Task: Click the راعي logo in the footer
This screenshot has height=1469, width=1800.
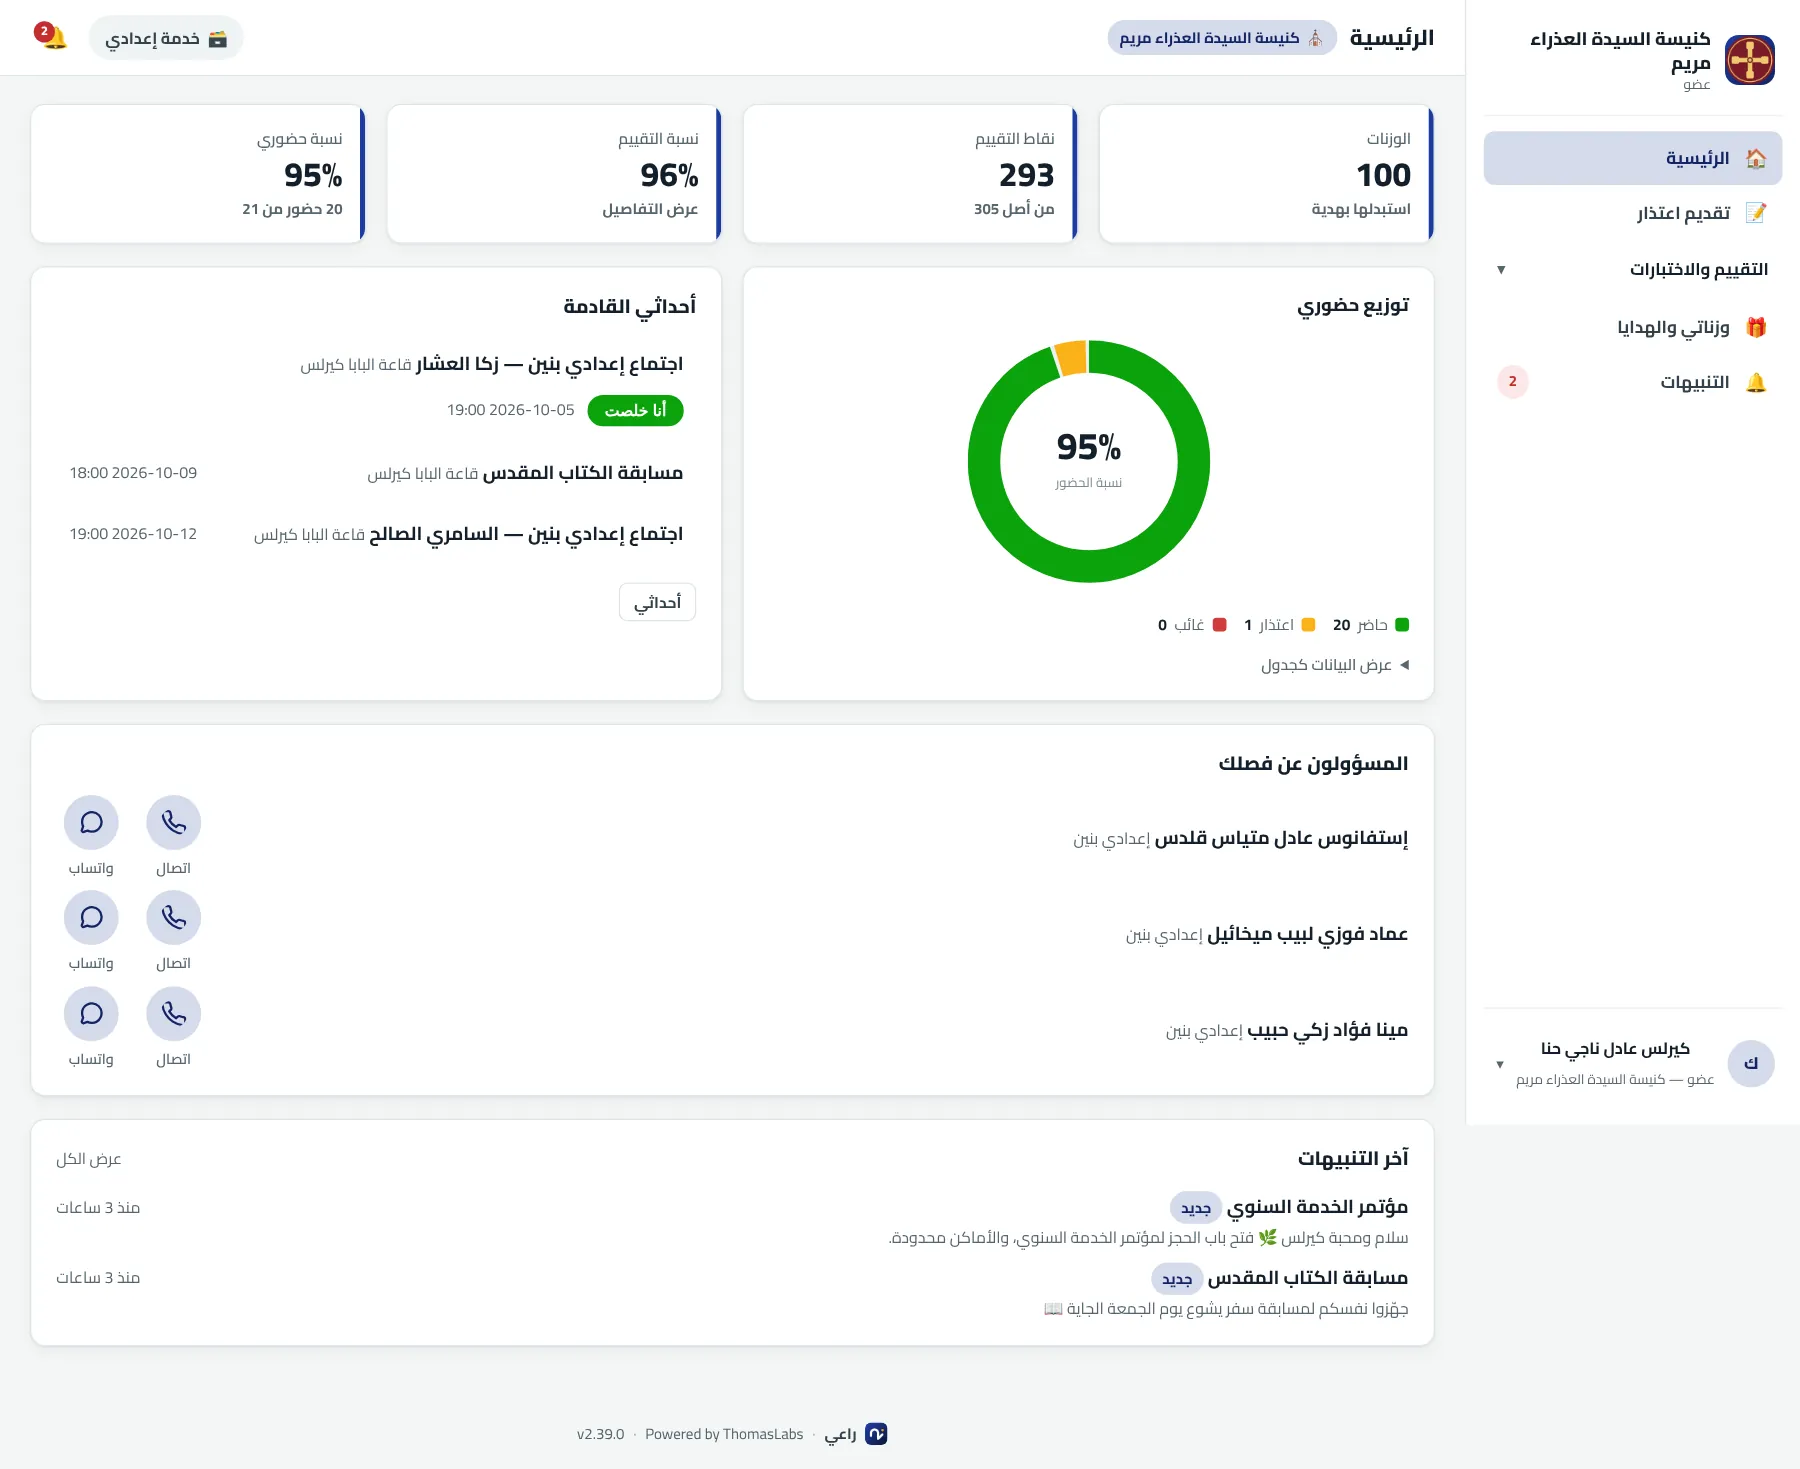Action: [x=876, y=1434]
